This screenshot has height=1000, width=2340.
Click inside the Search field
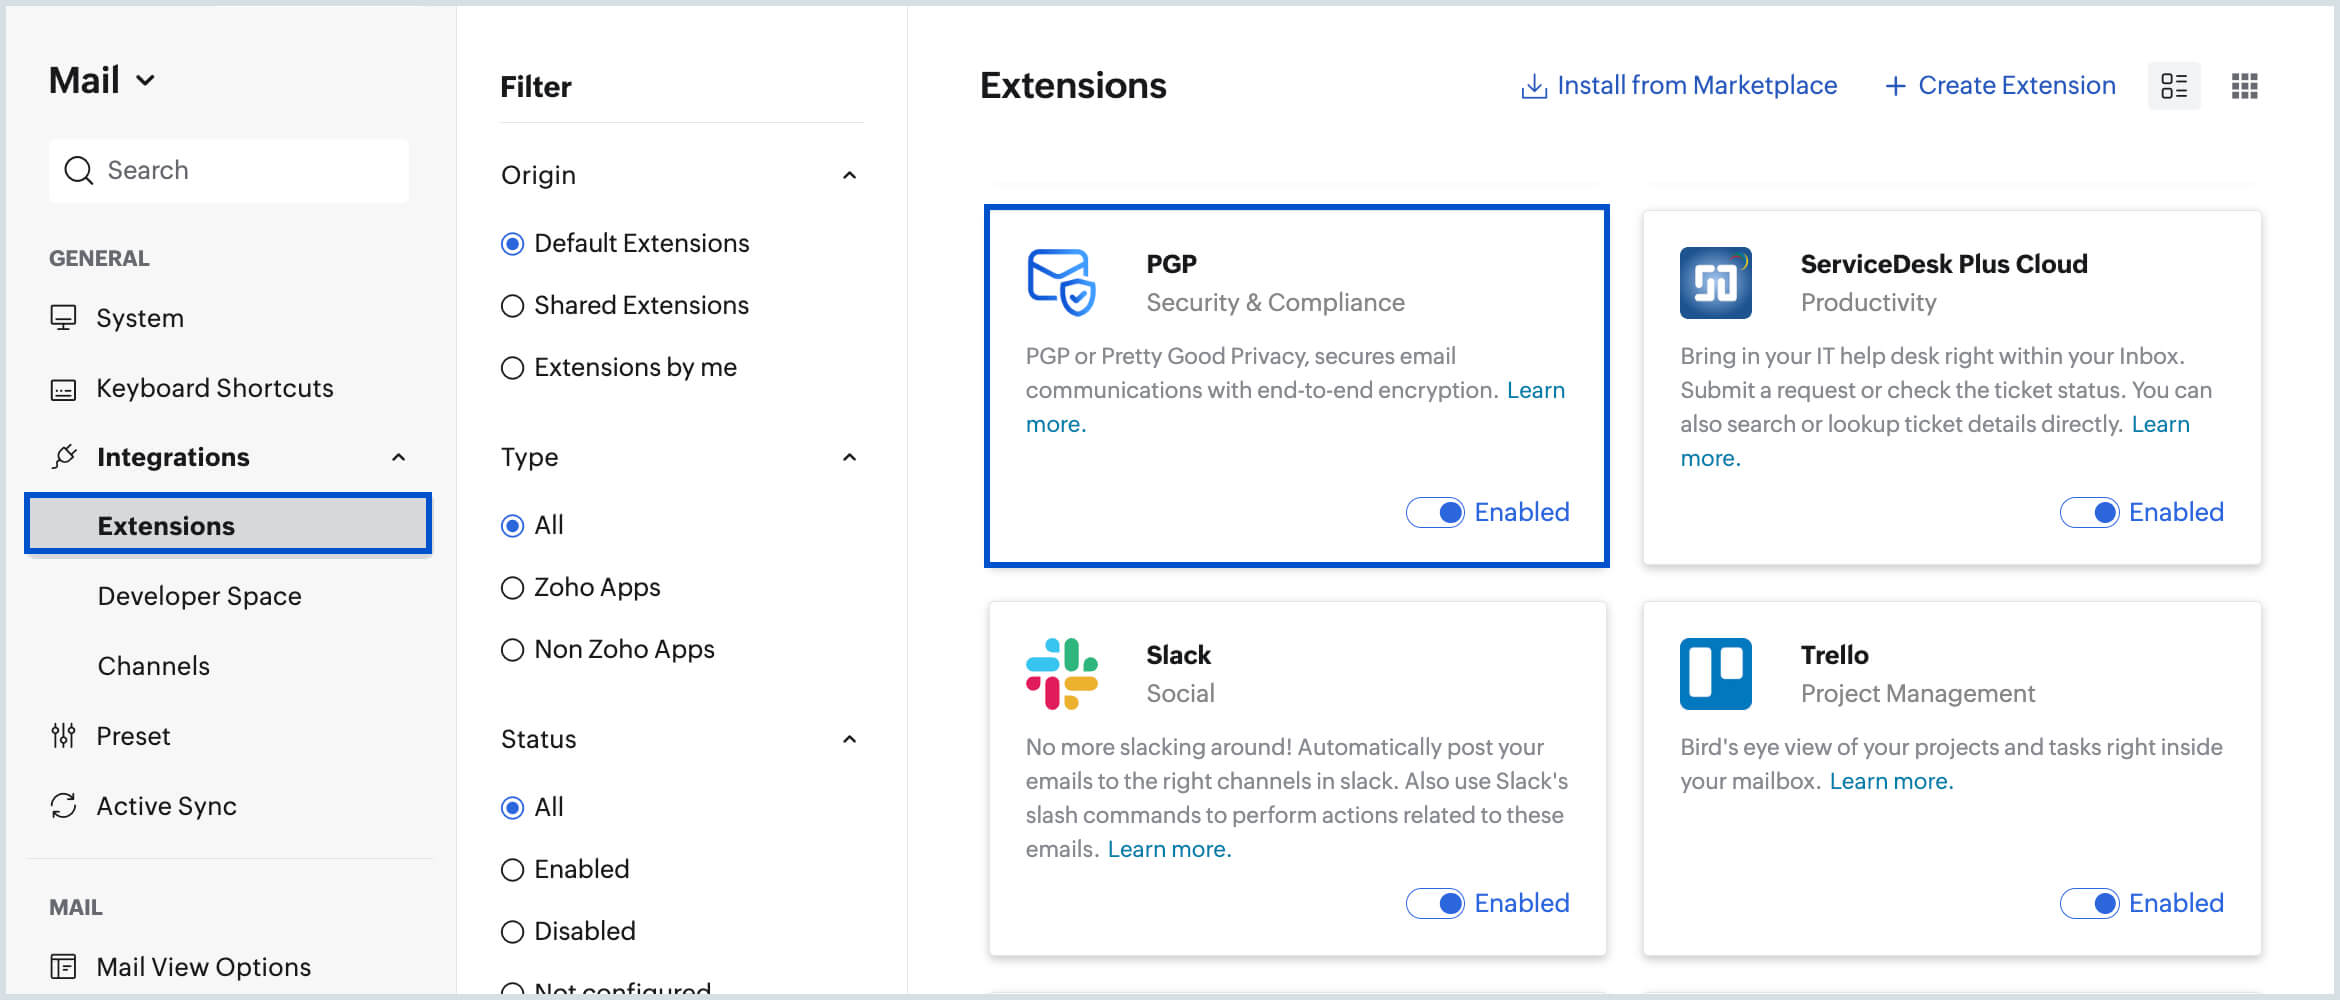(x=228, y=170)
